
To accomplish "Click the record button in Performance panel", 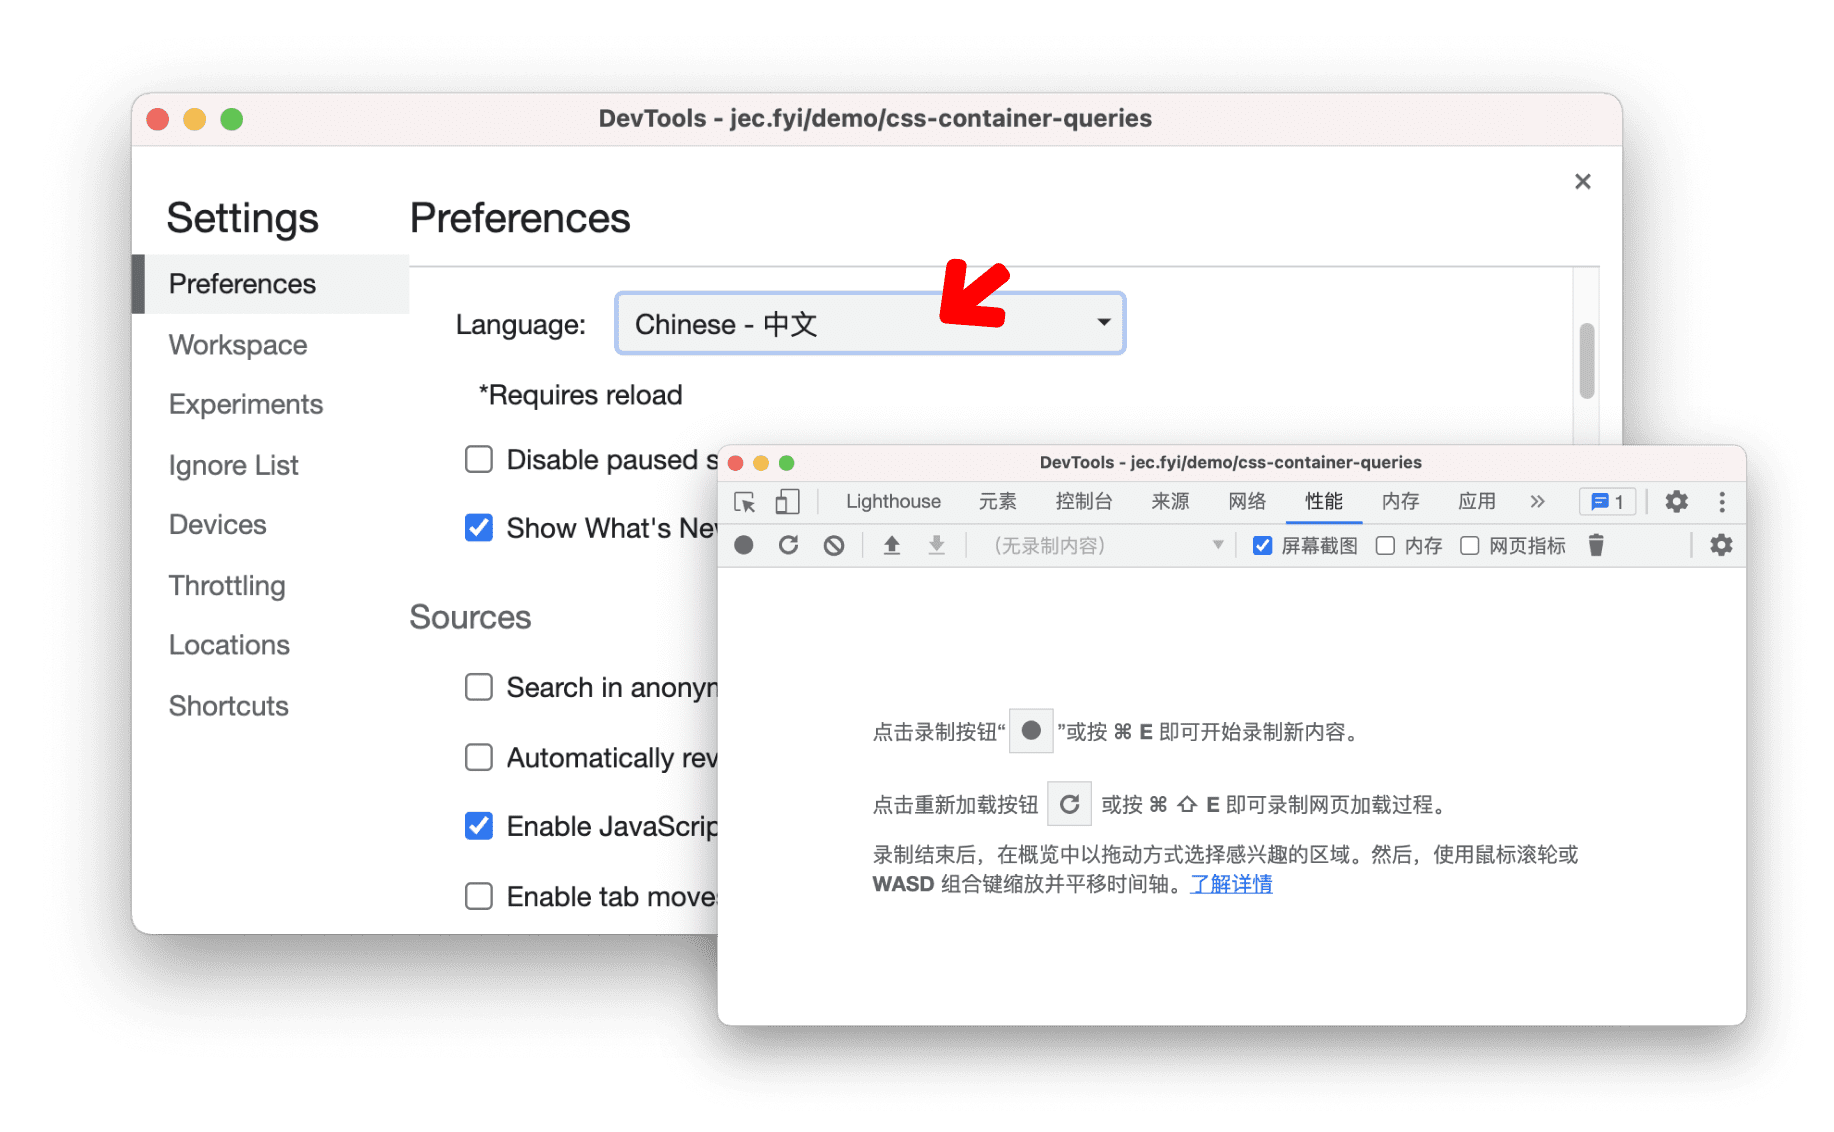I will click(744, 545).
